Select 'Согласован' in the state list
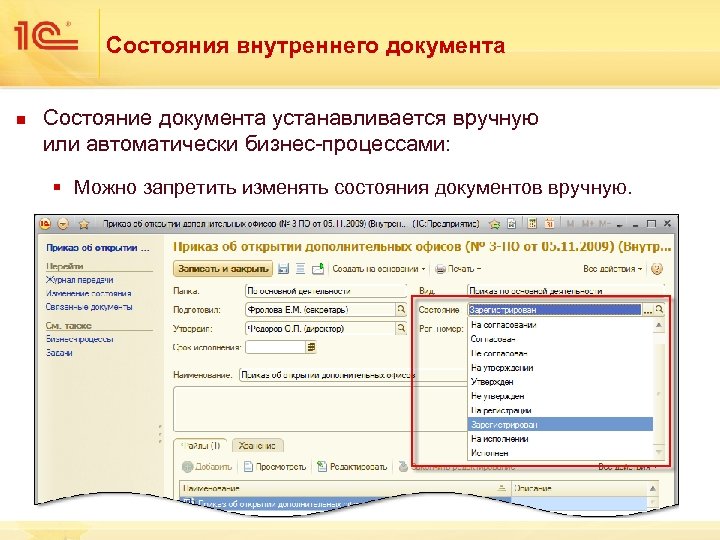 560,339
